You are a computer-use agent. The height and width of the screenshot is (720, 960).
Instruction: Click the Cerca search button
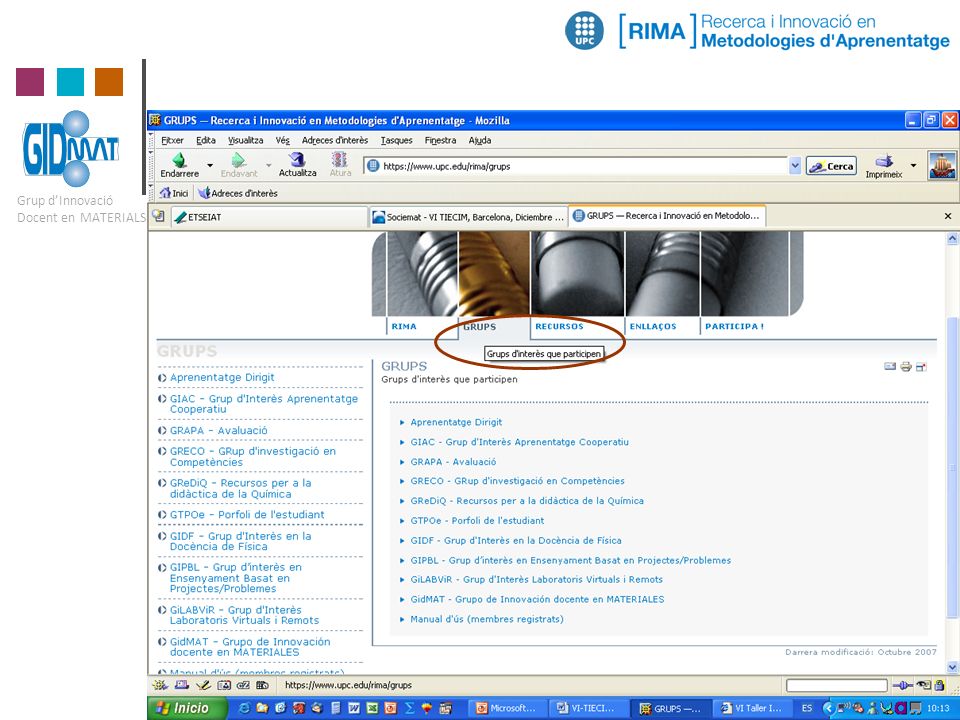pyautogui.click(x=831, y=166)
